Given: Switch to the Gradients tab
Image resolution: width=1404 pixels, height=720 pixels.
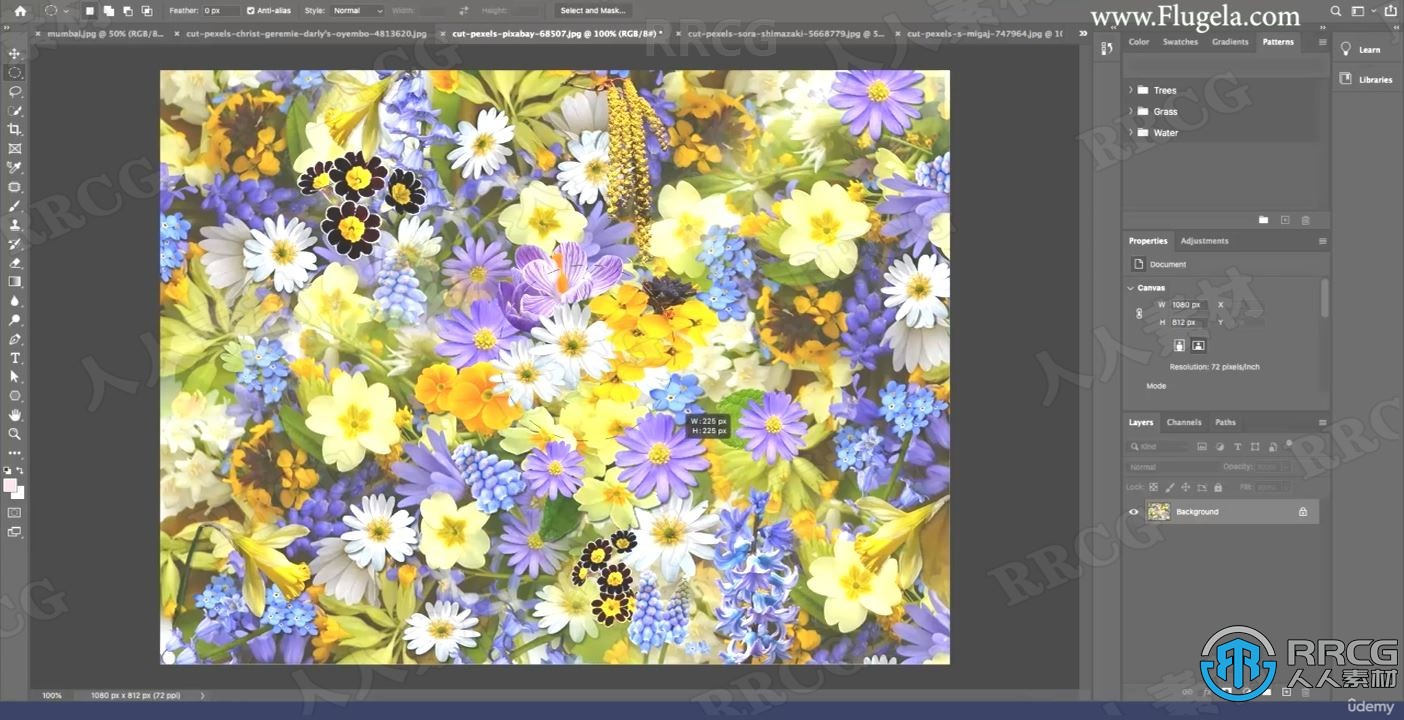Looking at the screenshot, I should click(x=1229, y=42).
